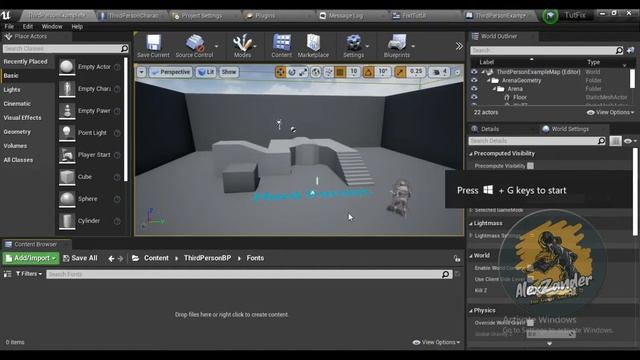Check Precompute Visibility checkbox
The height and width of the screenshot is (360, 640).
pyautogui.click(x=530, y=166)
